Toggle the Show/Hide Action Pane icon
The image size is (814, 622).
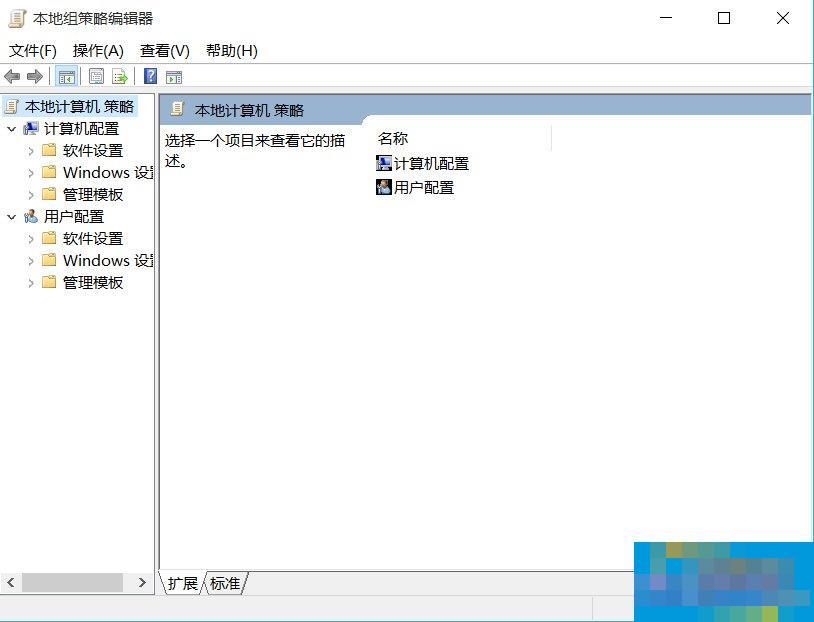coord(174,77)
